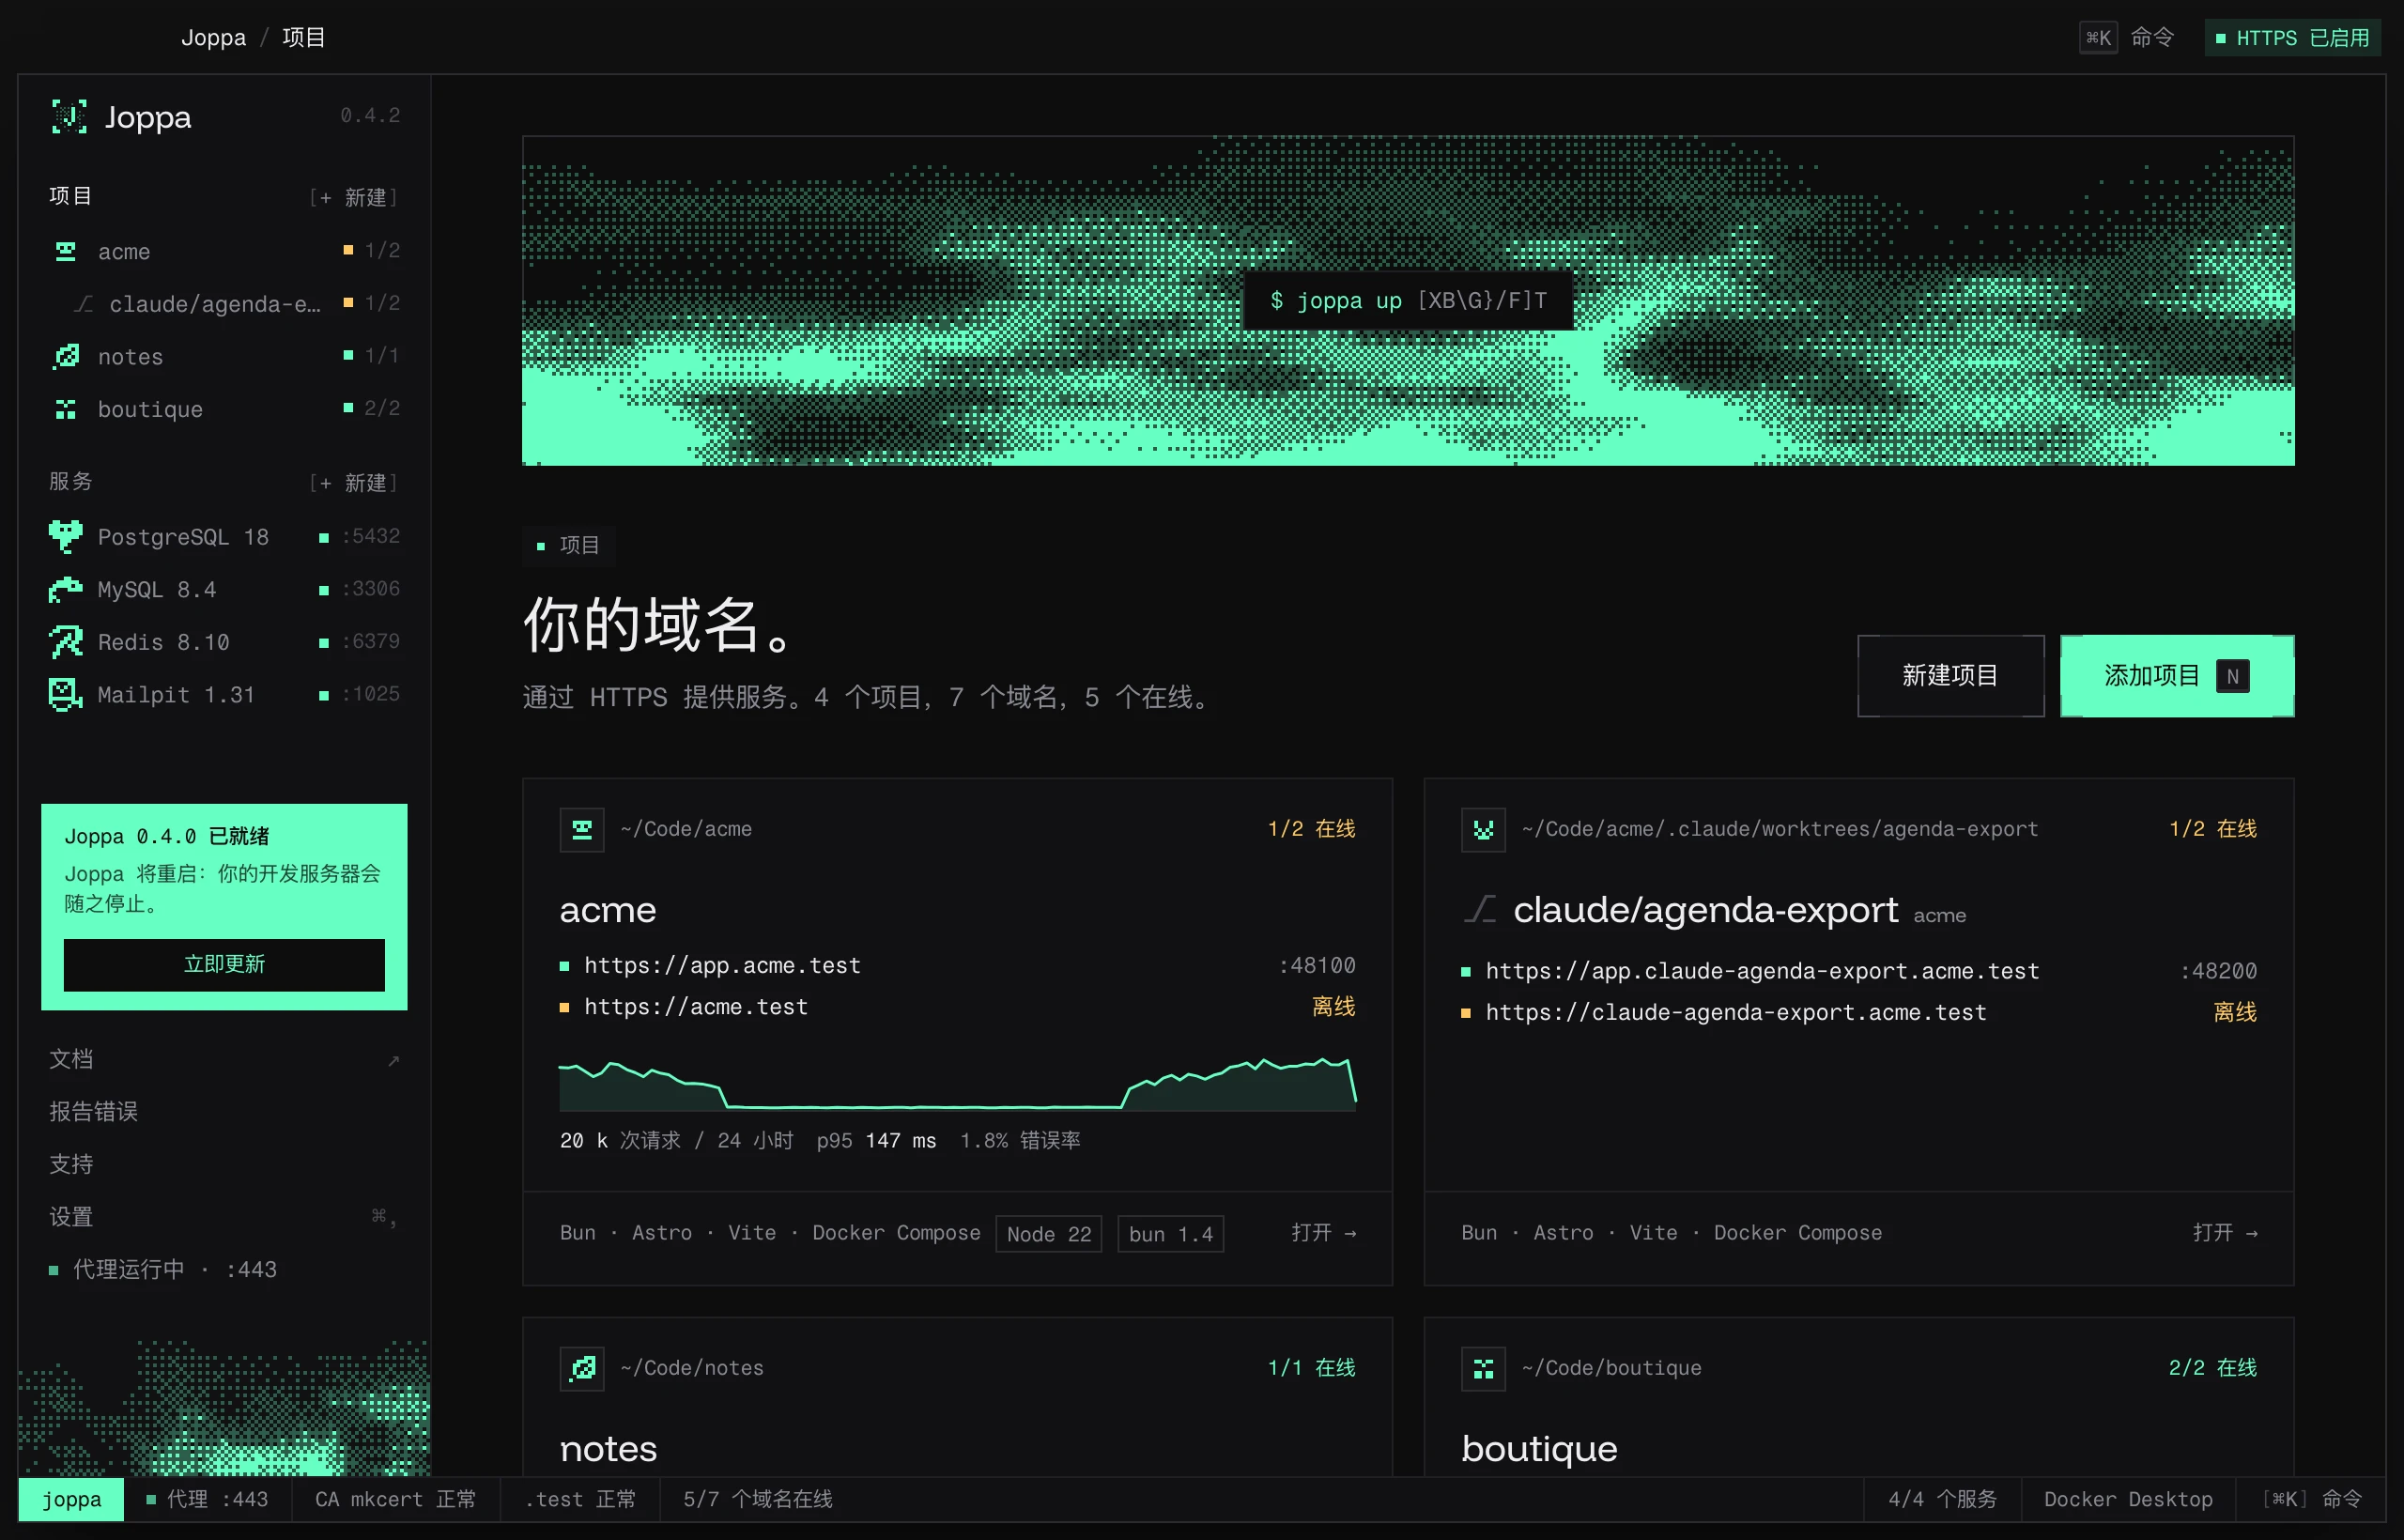Click the external-link arrow beside 文档
This screenshot has width=2404, height=1540.
[x=393, y=1060]
